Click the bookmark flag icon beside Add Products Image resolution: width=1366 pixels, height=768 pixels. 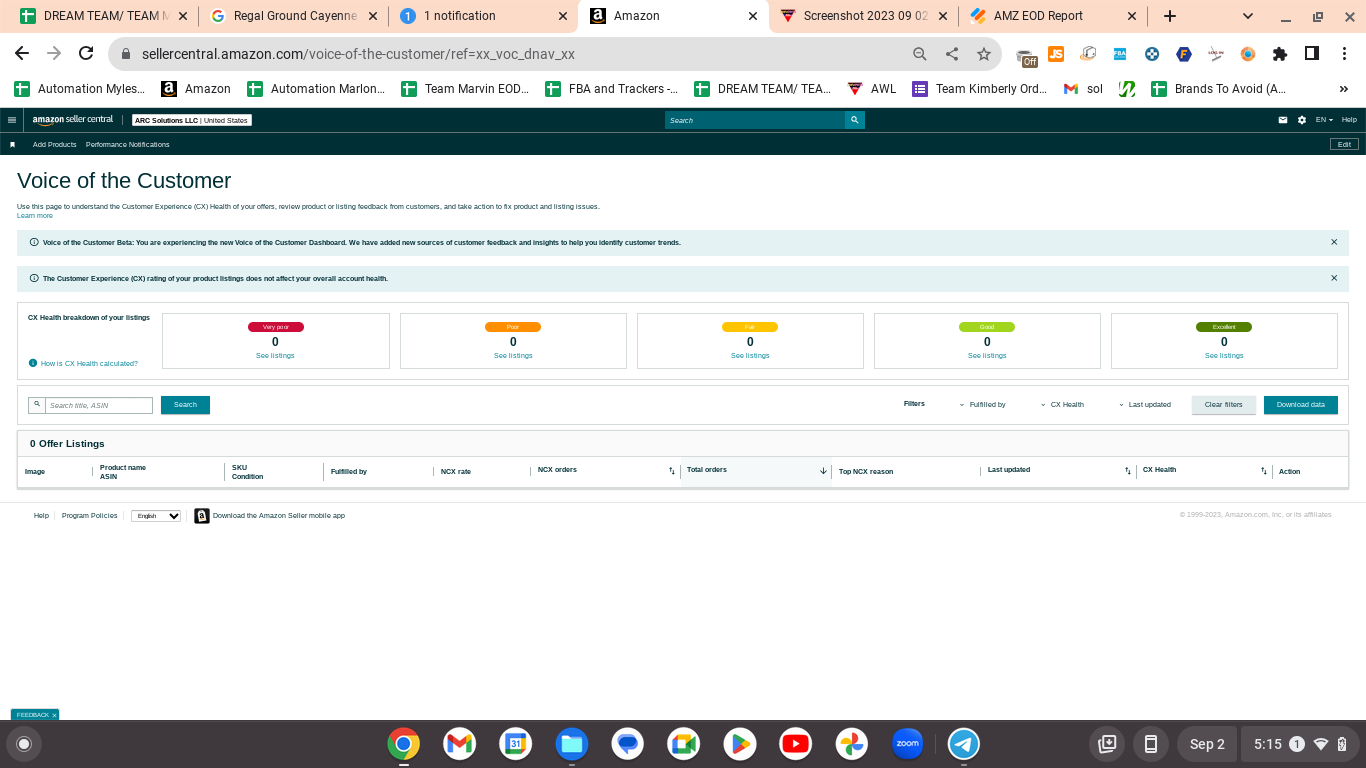pos(13,144)
